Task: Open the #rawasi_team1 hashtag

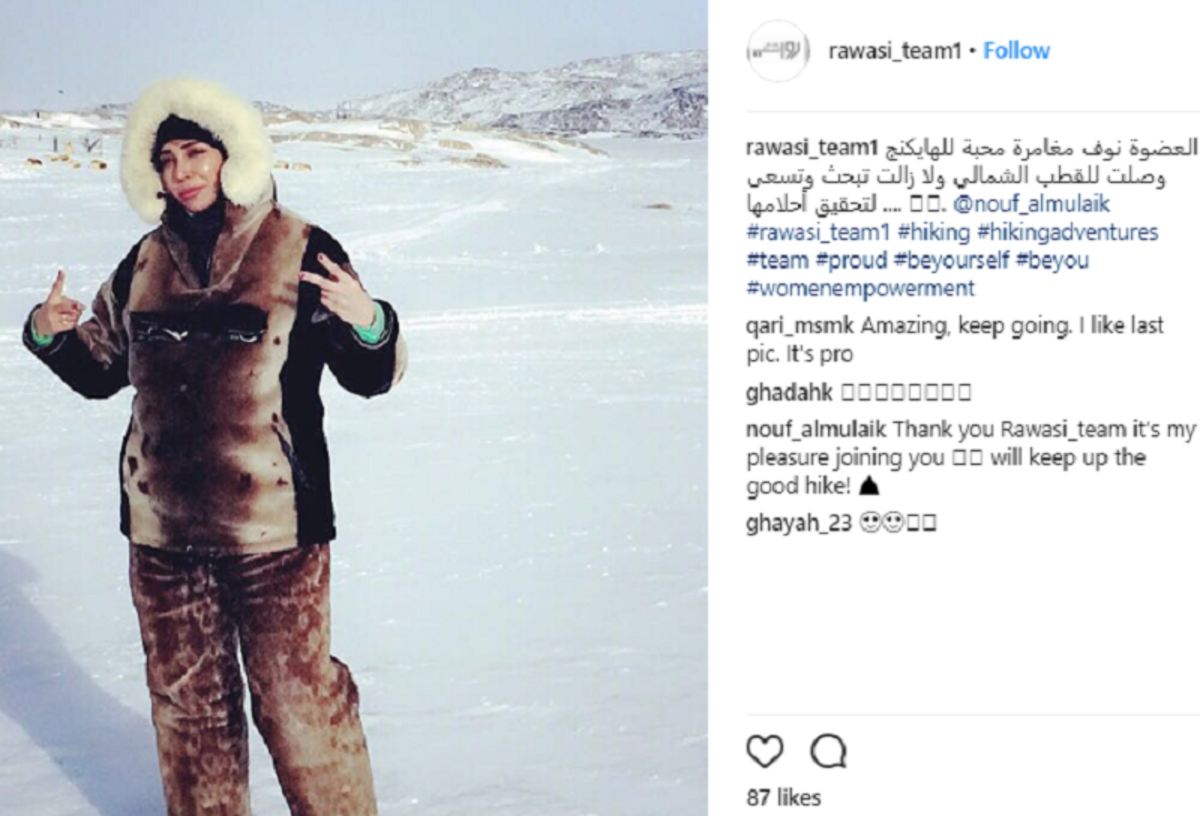Action: tap(818, 233)
